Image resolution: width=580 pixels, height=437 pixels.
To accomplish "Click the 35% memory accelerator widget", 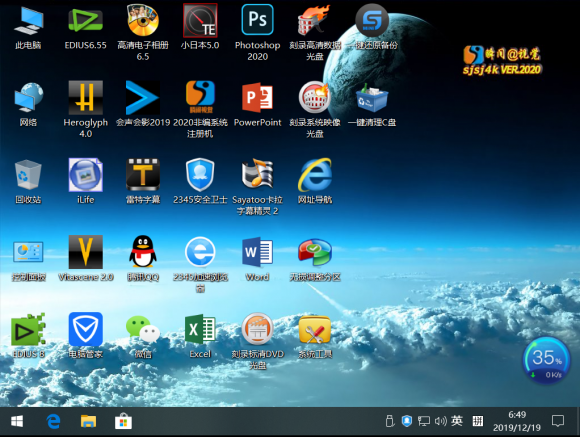I will click(x=546, y=360).
